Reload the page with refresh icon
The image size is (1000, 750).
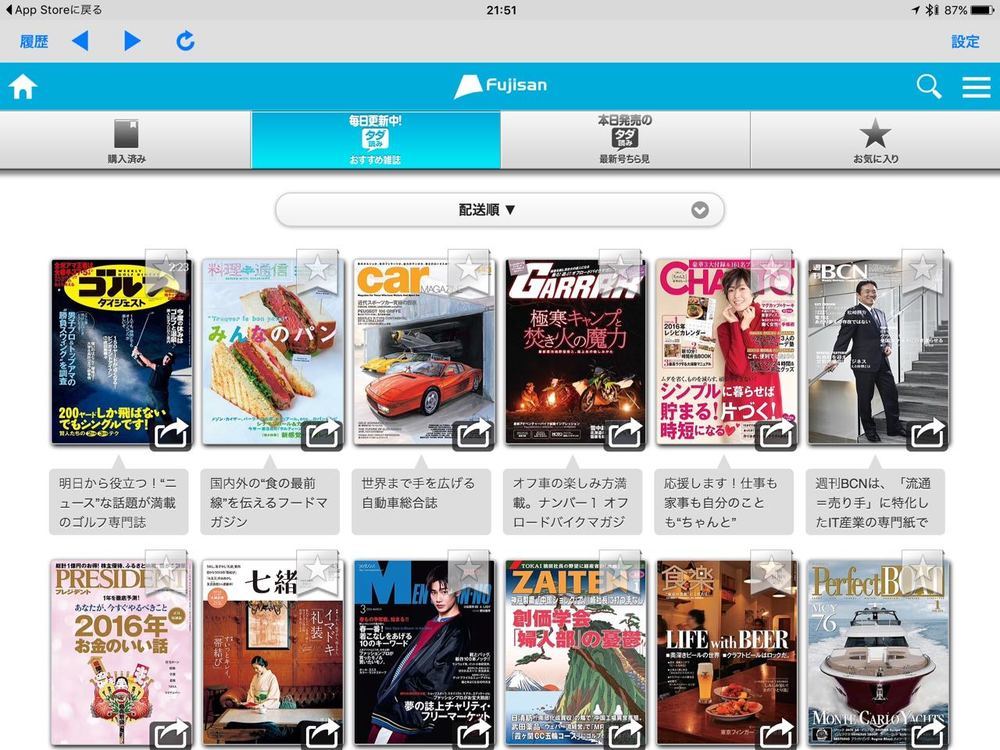[185, 41]
